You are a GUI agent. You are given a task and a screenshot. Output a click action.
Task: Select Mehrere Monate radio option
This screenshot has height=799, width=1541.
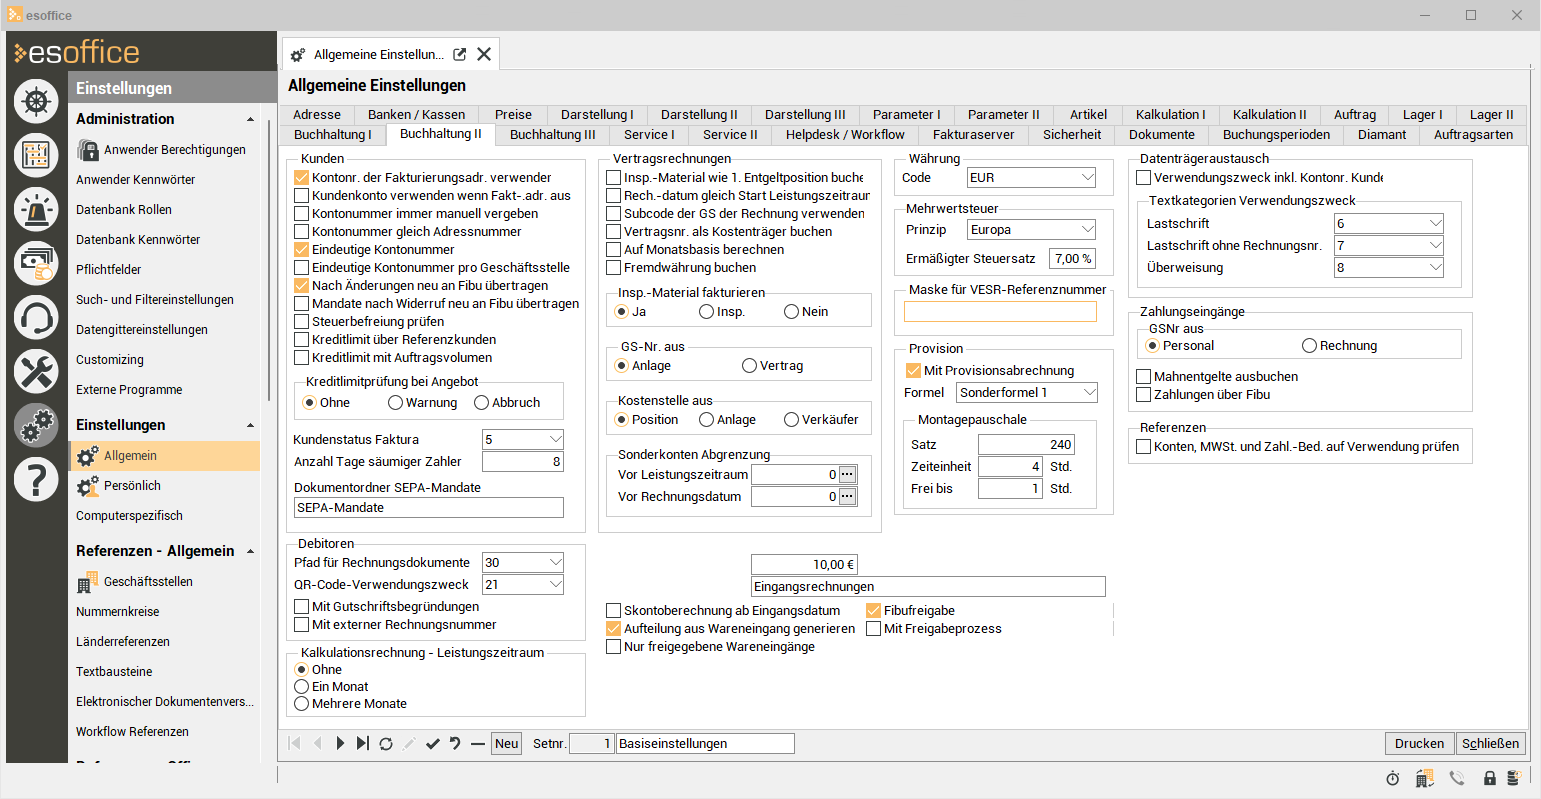click(x=301, y=703)
